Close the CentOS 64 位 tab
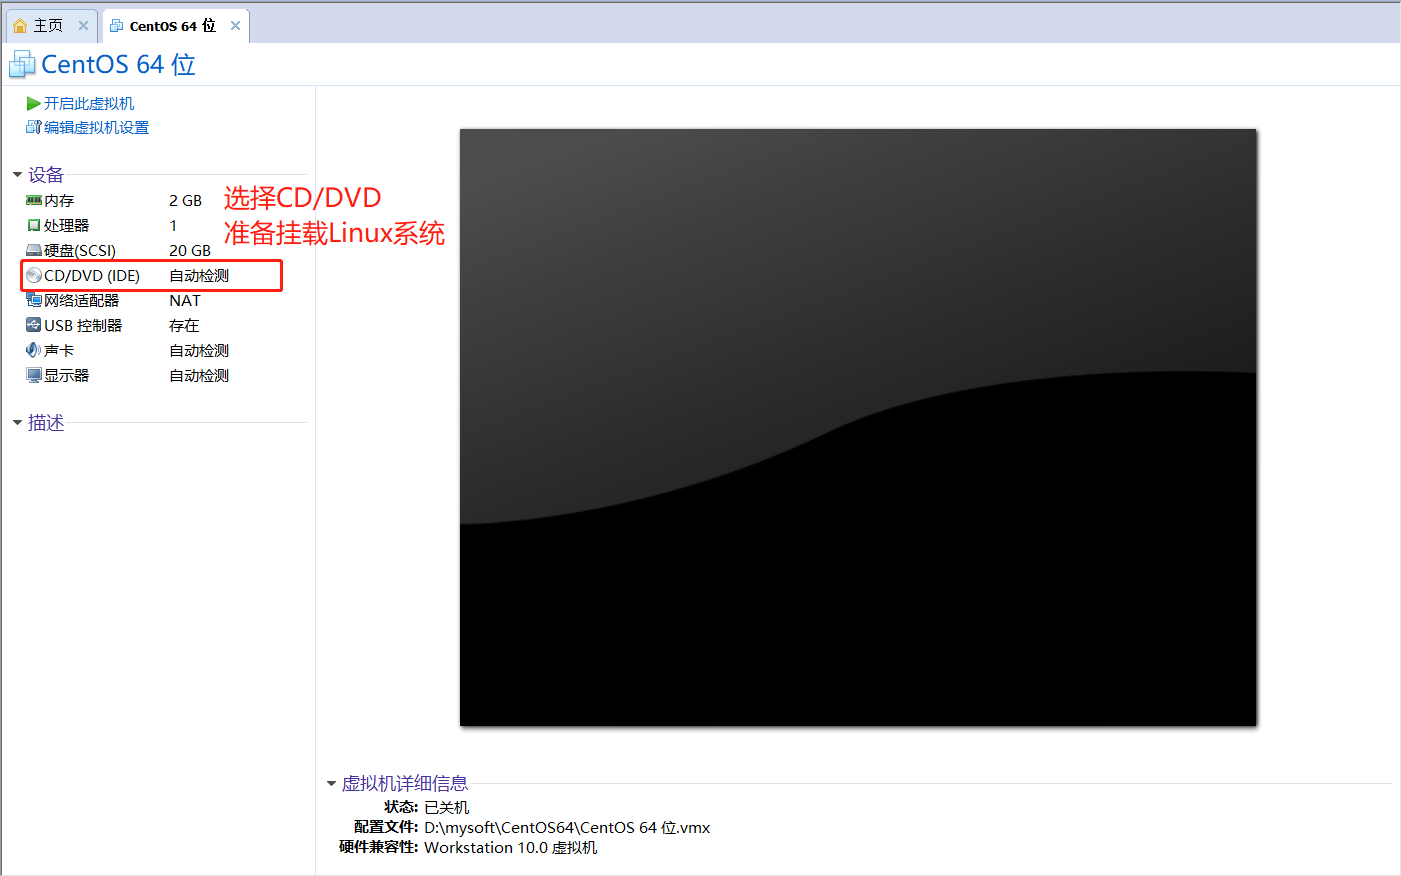Image resolution: width=1401 pixels, height=876 pixels. pos(235,26)
